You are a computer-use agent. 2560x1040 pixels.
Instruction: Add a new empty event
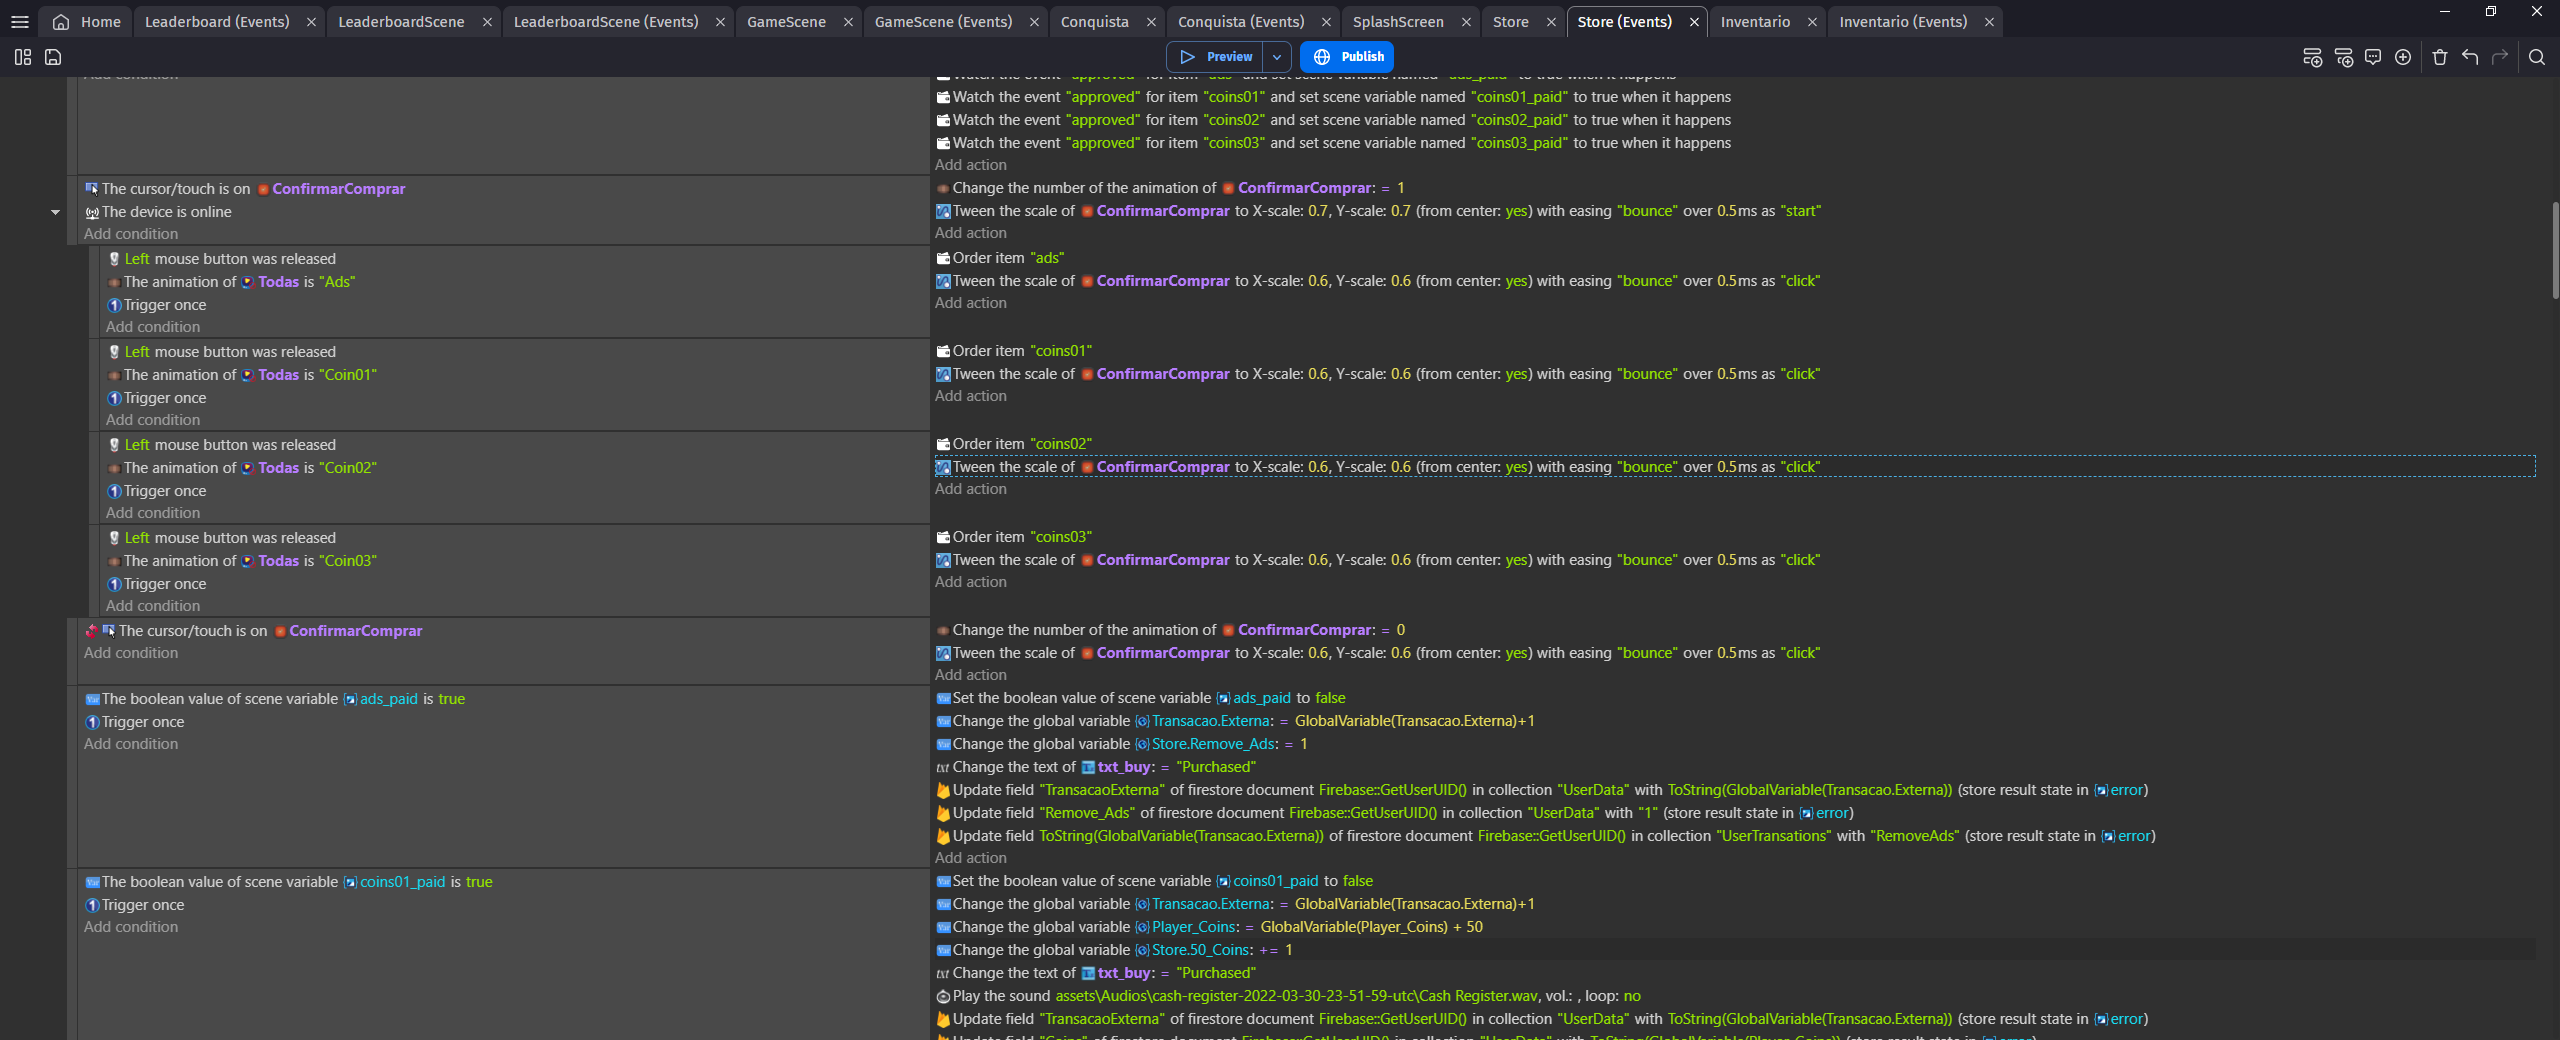click(2312, 57)
